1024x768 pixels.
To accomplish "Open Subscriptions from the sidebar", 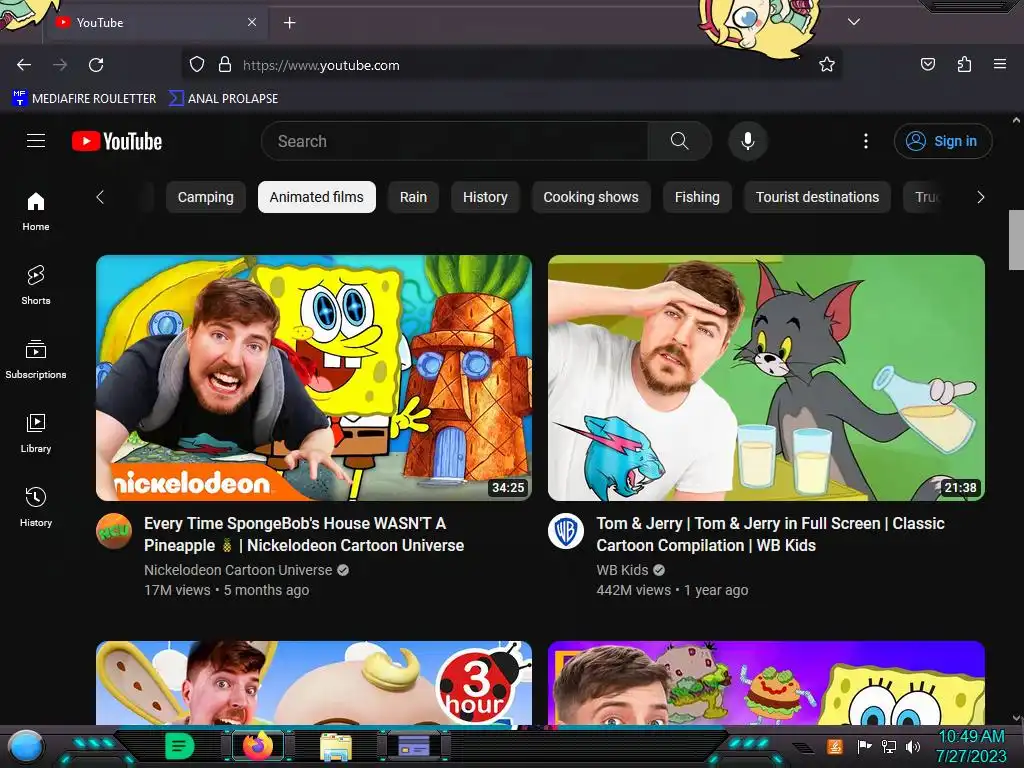I will pos(36,359).
